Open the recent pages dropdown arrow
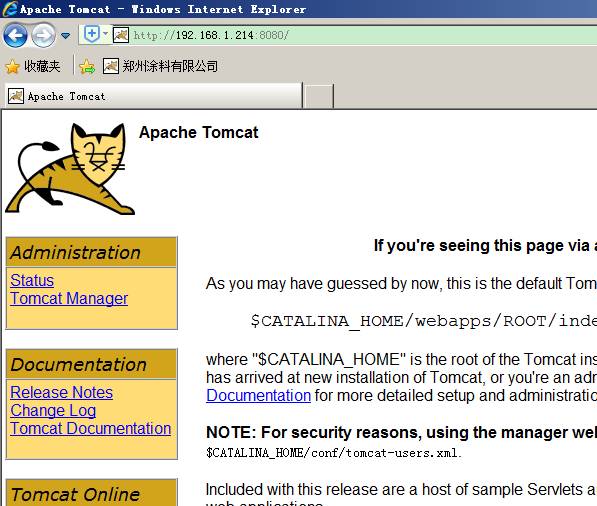 (x=65, y=36)
